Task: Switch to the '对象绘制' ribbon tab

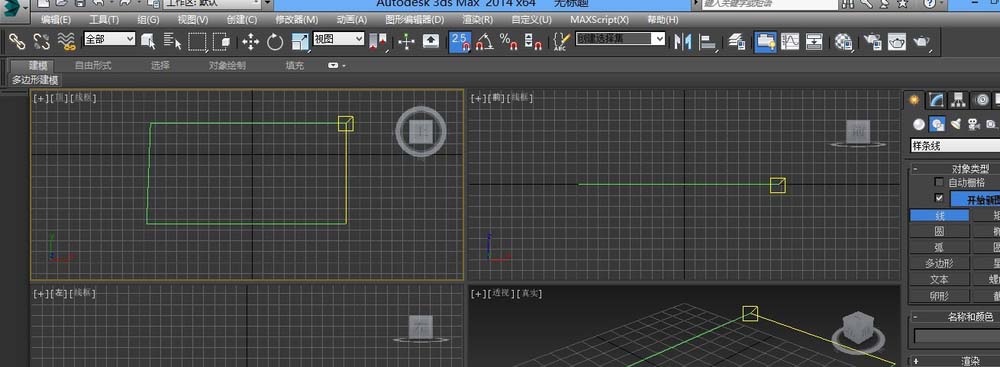Action: (x=227, y=65)
